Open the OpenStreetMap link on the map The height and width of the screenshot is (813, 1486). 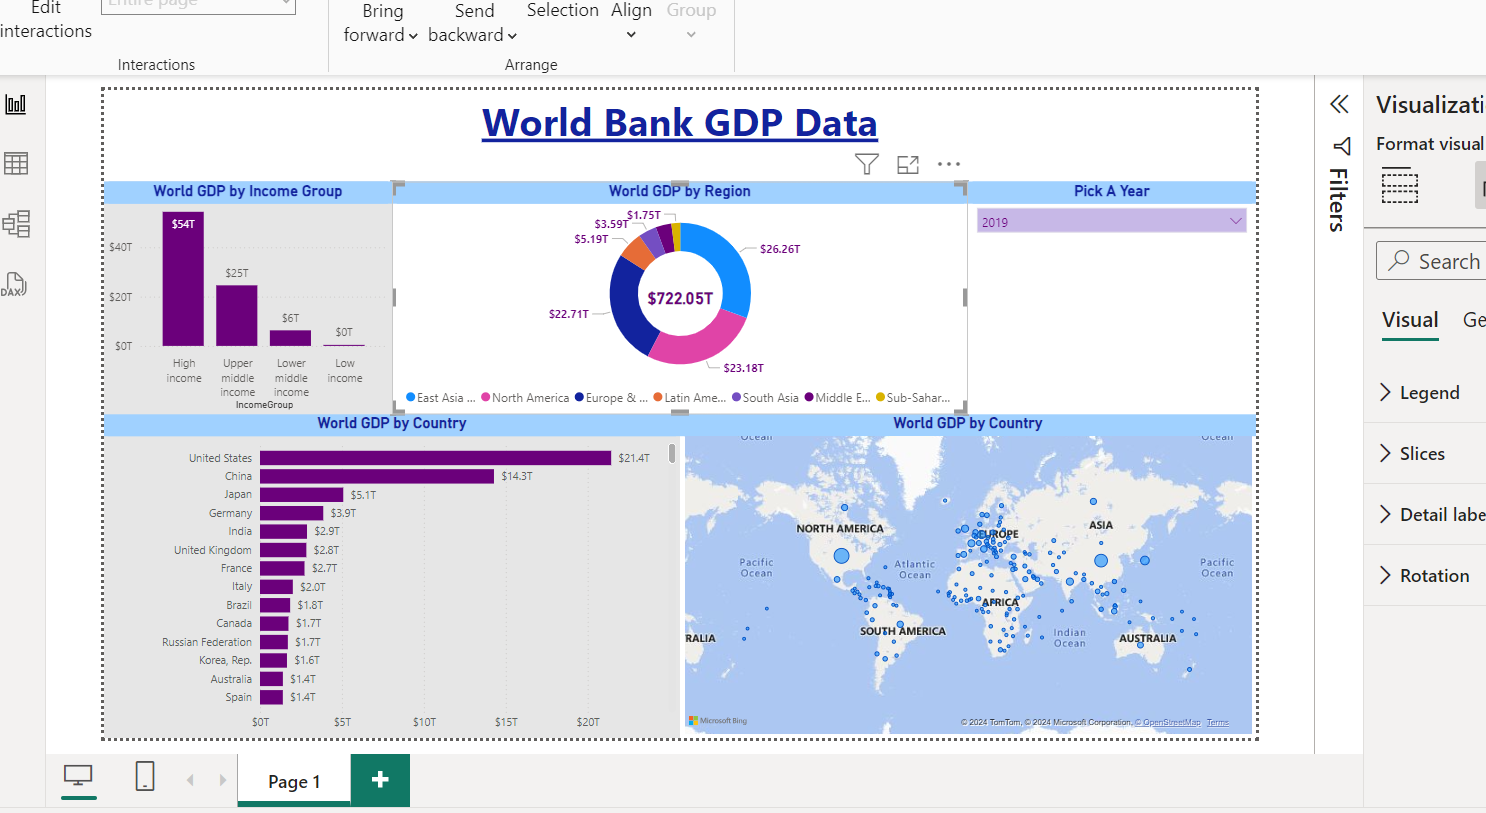[1171, 722]
